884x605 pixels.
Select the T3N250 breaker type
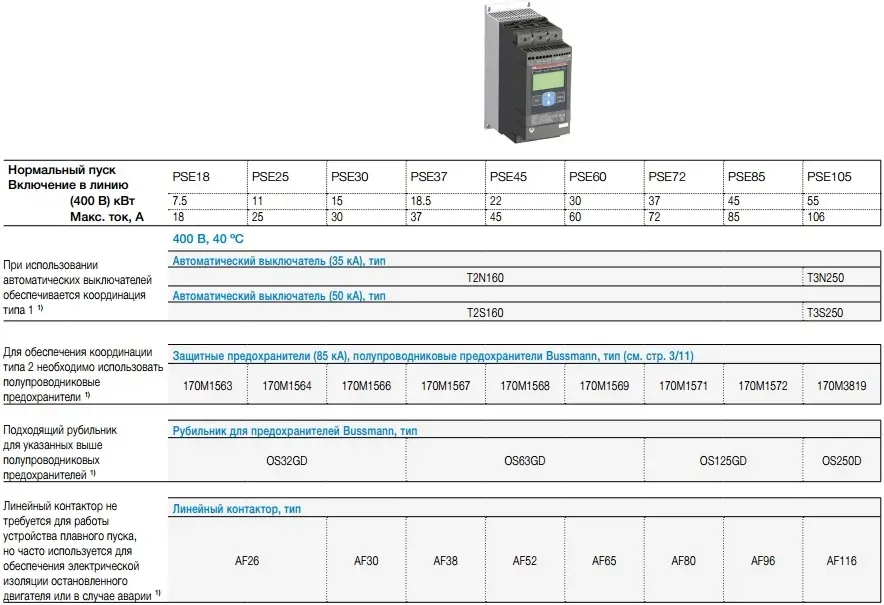coord(825,277)
